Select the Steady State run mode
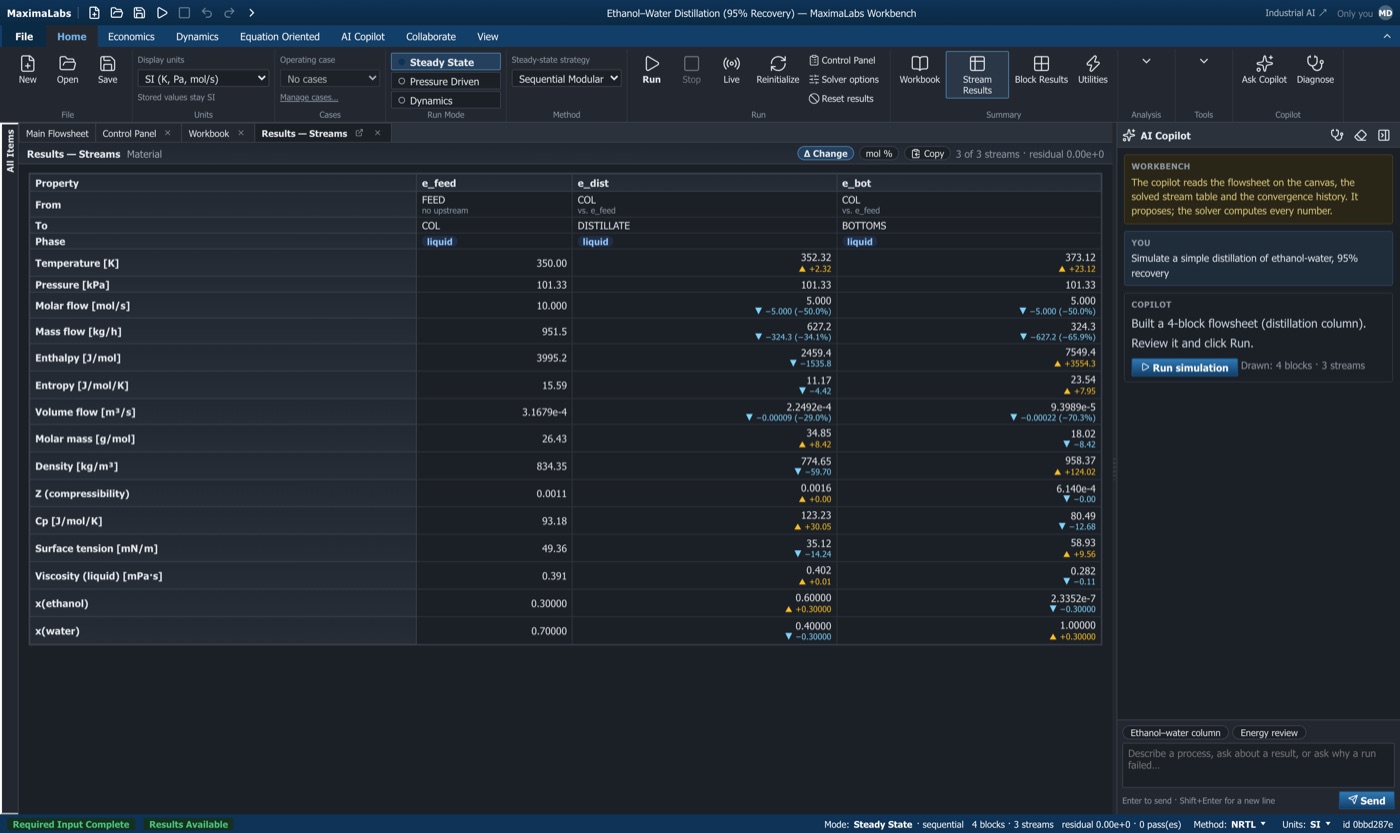Image resolution: width=1400 pixels, height=833 pixels. [x=445, y=62]
